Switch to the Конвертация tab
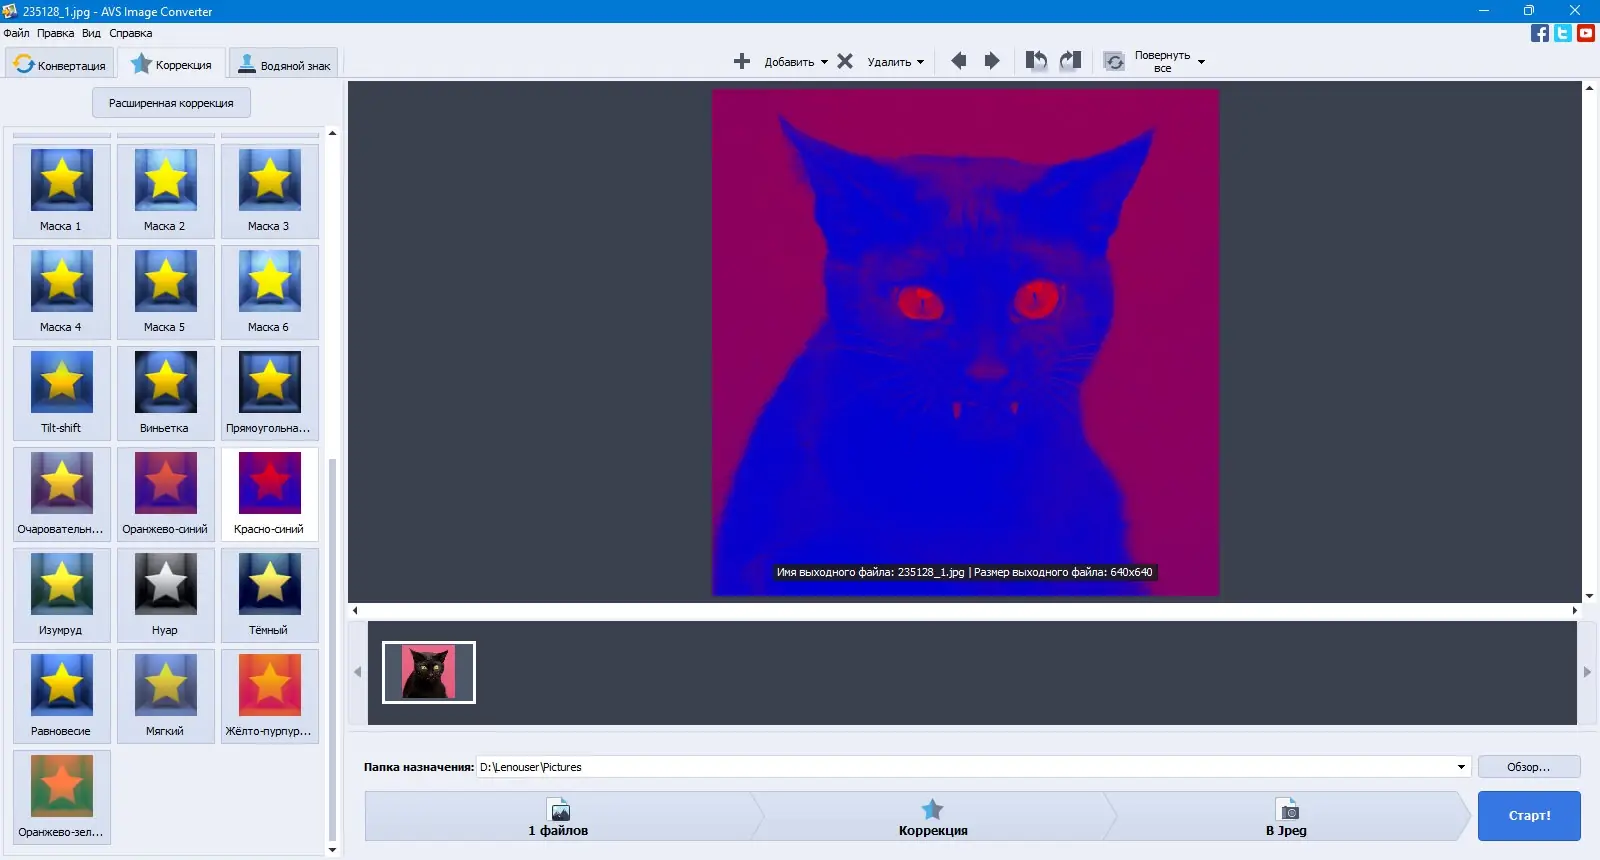The image size is (1600, 860). pyautogui.click(x=59, y=65)
